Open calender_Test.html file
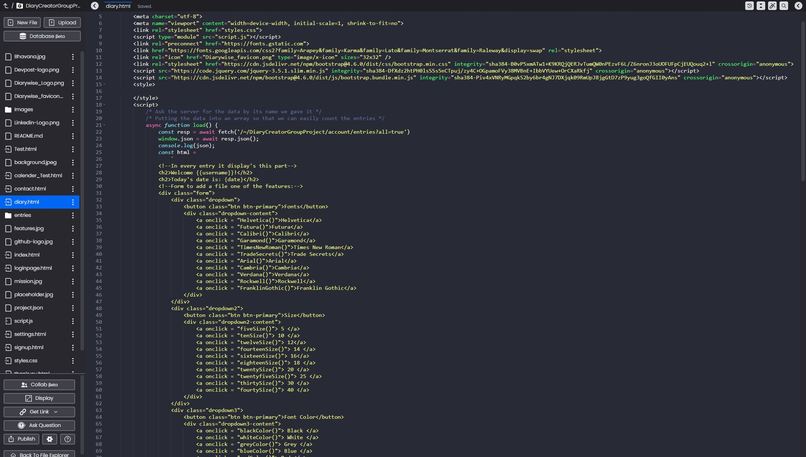Viewport: 806px width, 457px height. (39, 175)
